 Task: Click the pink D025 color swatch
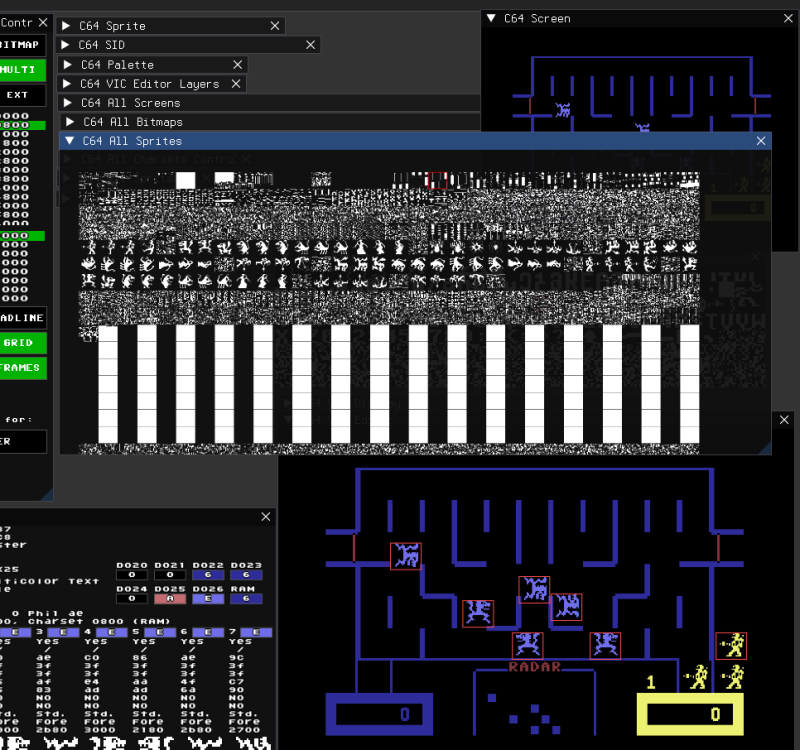170,599
